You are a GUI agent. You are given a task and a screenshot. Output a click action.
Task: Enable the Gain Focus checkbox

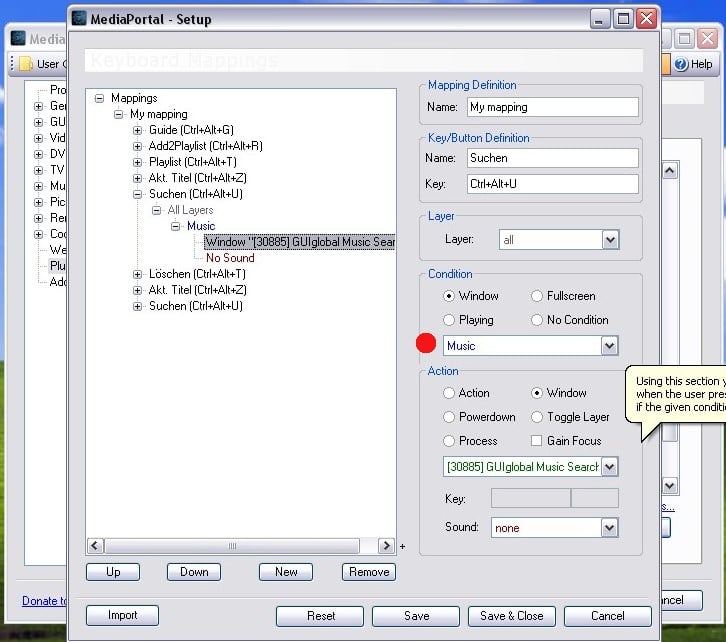tap(537, 441)
